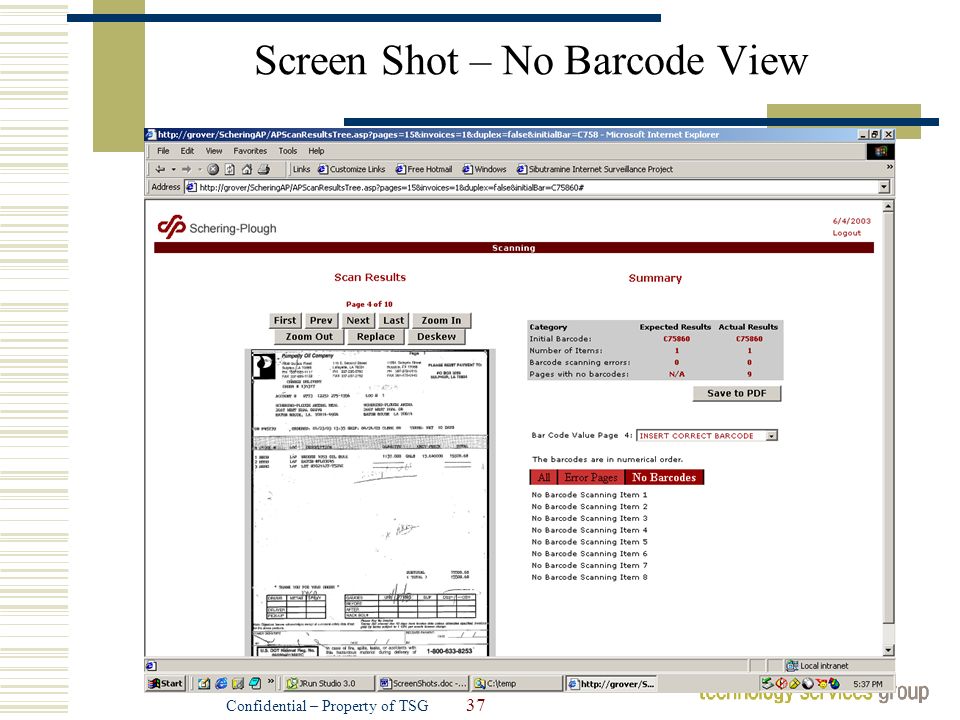Click inside the Address URL field

[x=531, y=187]
